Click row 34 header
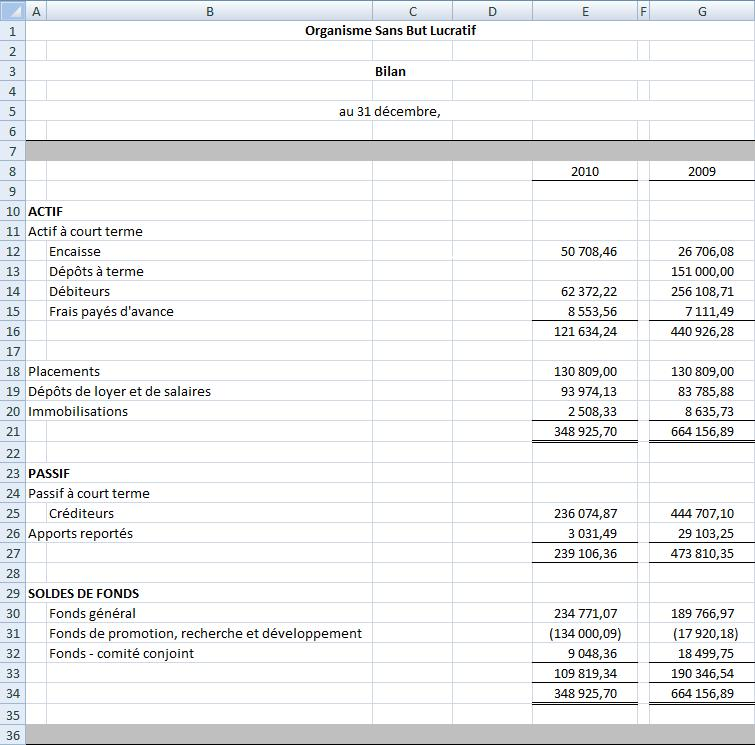 tap(12, 693)
